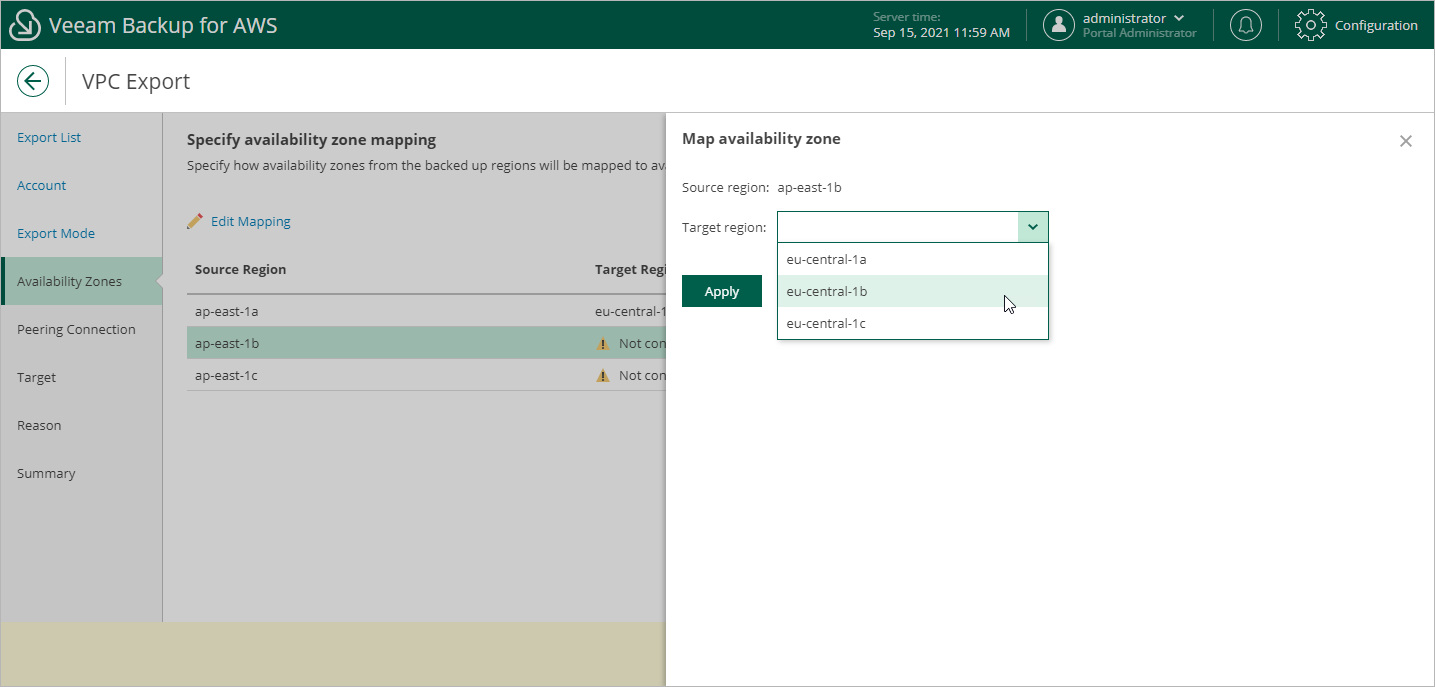Click the back arrow icon
Image resolution: width=1435 pixels, height=687 pixels.
(x=33, y=81)
